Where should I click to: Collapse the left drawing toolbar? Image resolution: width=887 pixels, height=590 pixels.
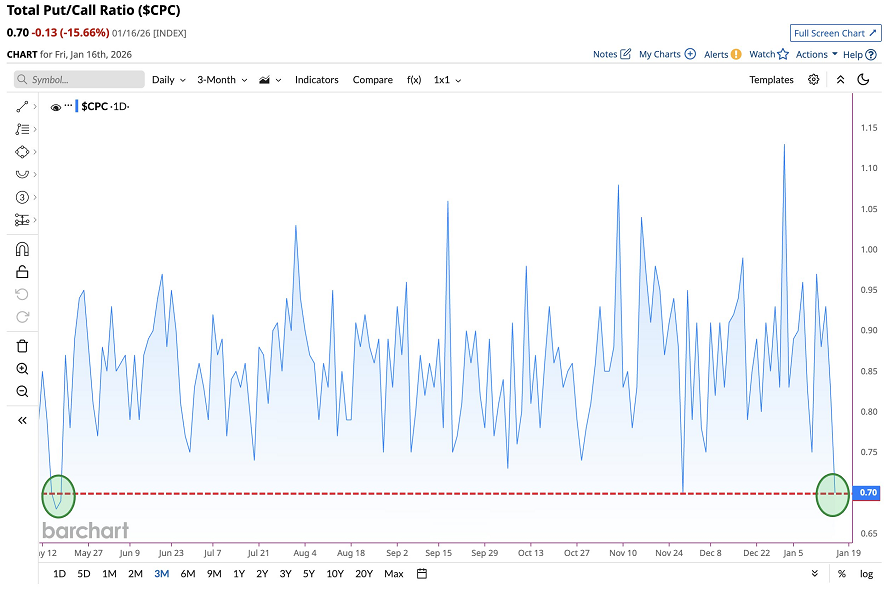point(22,421)
